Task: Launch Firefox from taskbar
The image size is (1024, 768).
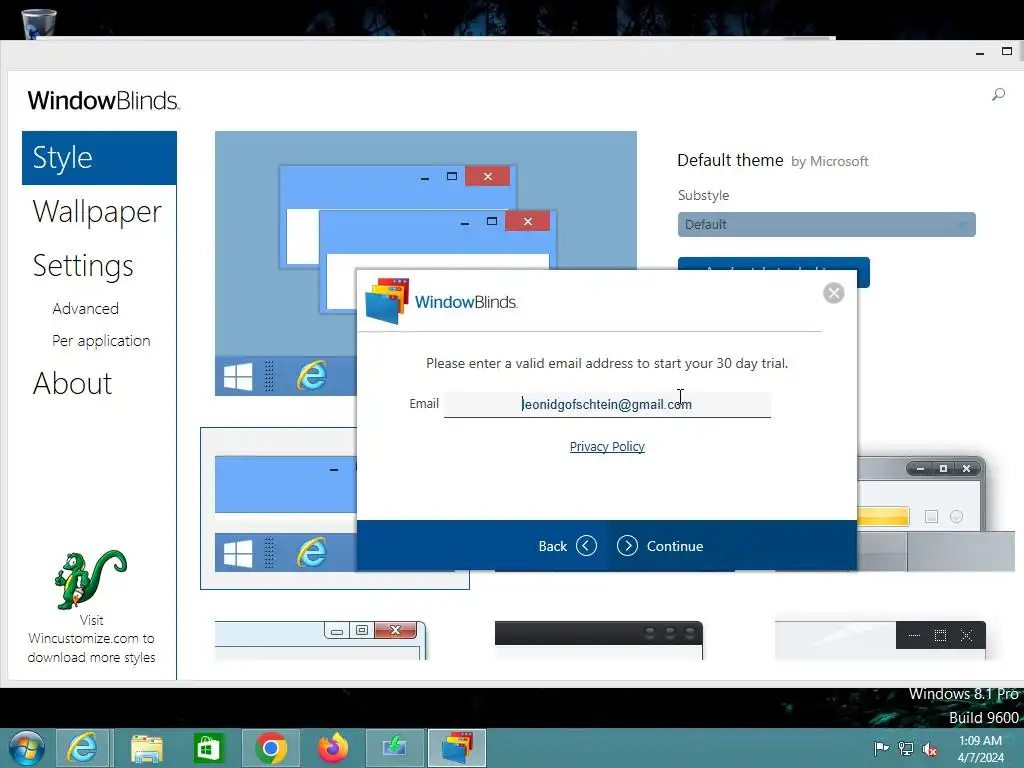Action: 333,748
